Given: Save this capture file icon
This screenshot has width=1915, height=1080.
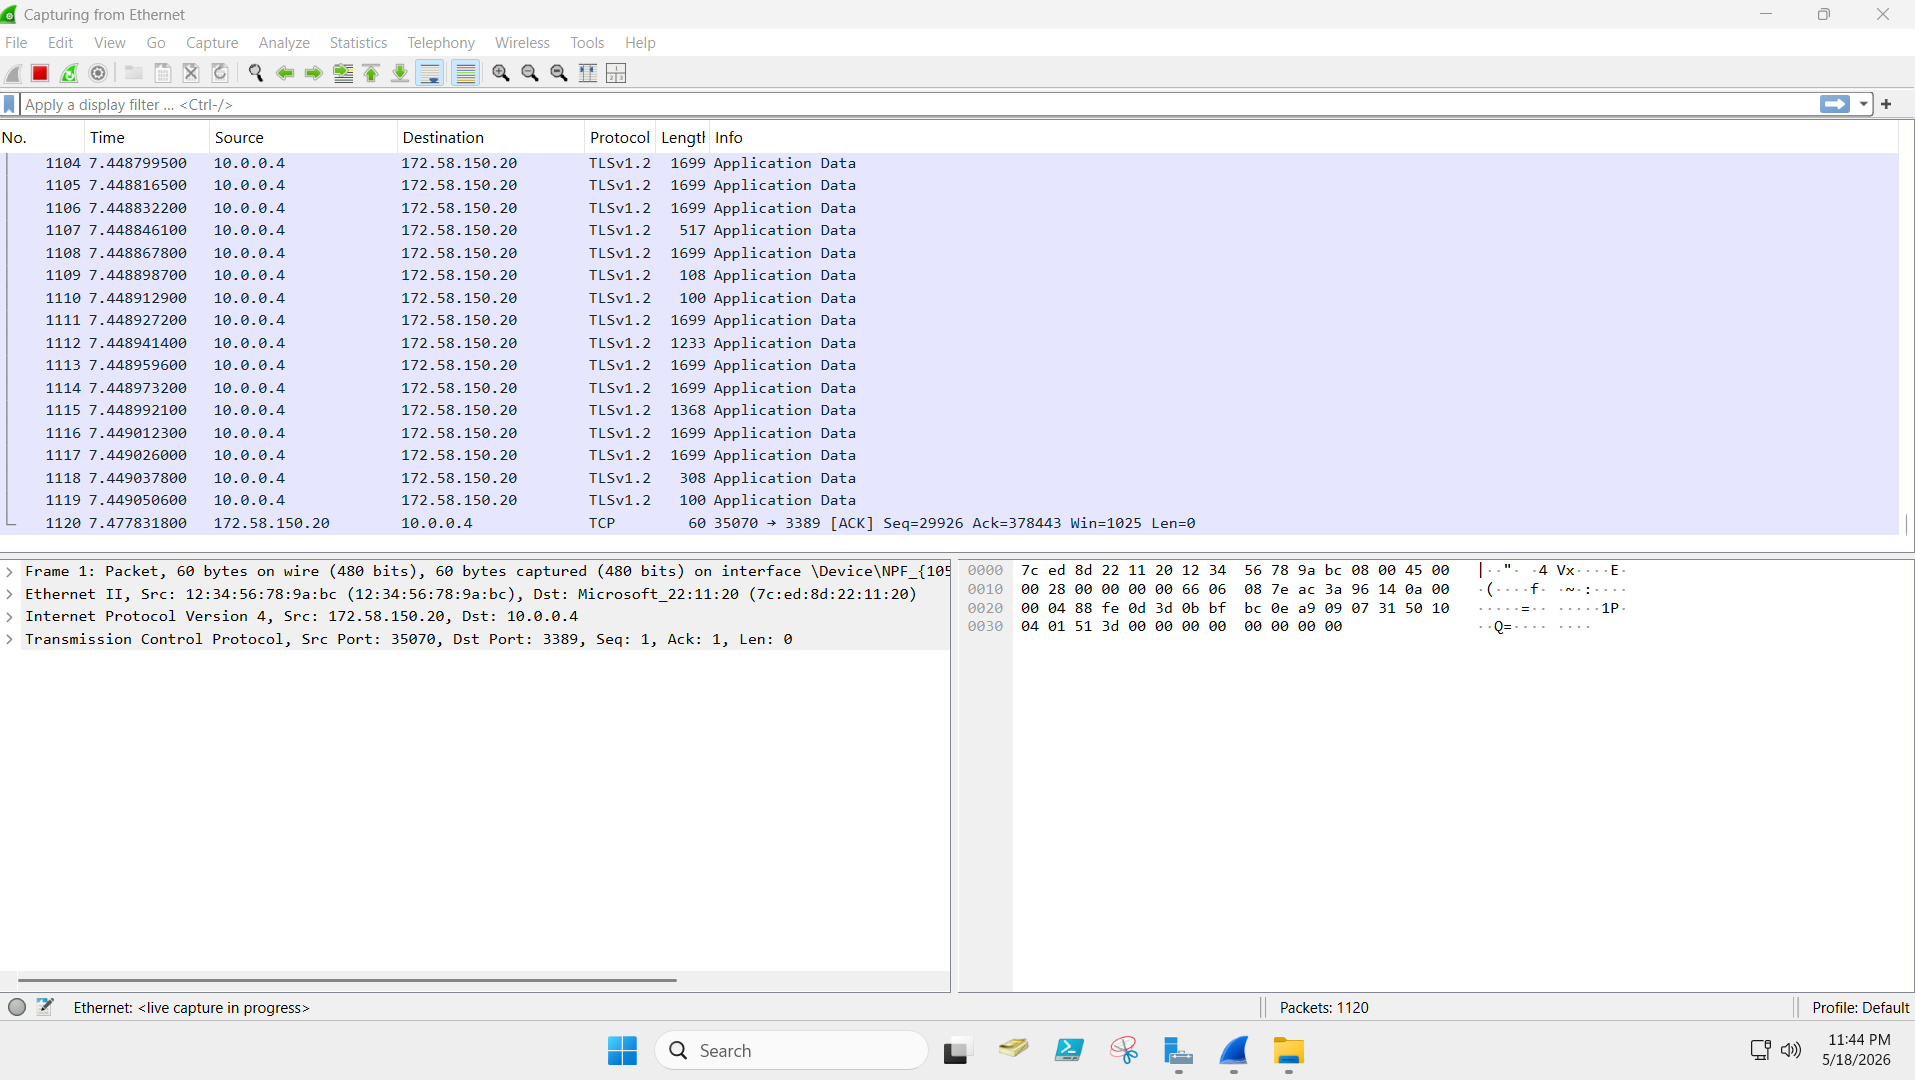Looking at the screenshot, I should pos(162,73).
